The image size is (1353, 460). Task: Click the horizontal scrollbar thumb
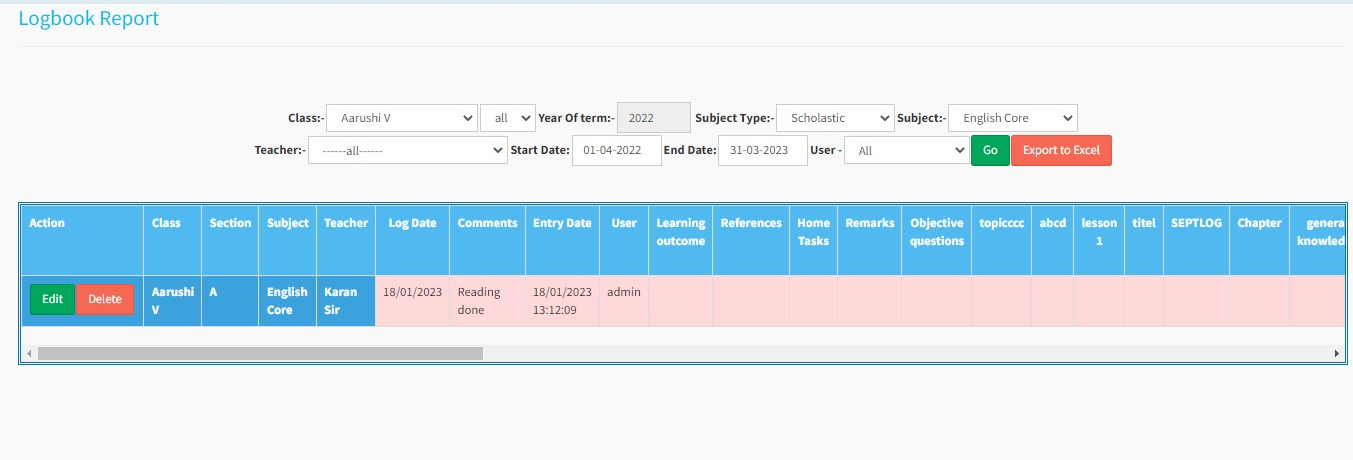(260, 353)
